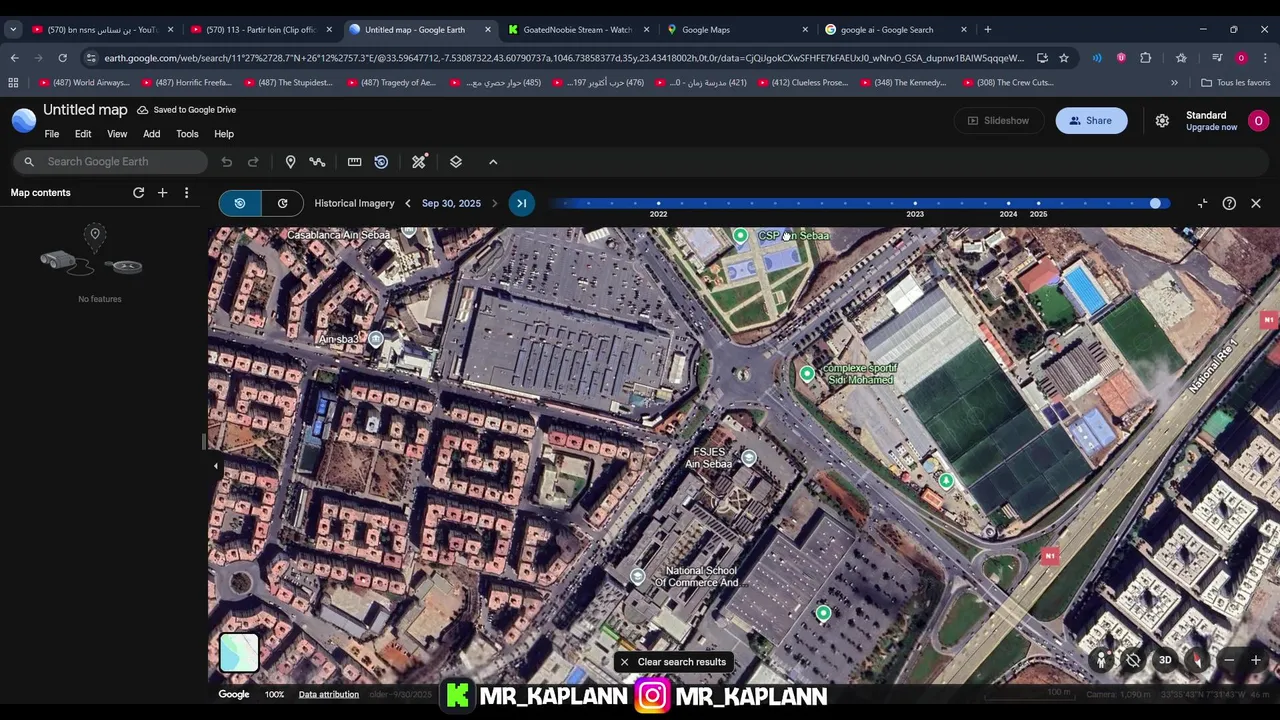The width and height of the screenshot is (1280, 720).
Task: Click the Undo arrow
Action: (227, 162)
